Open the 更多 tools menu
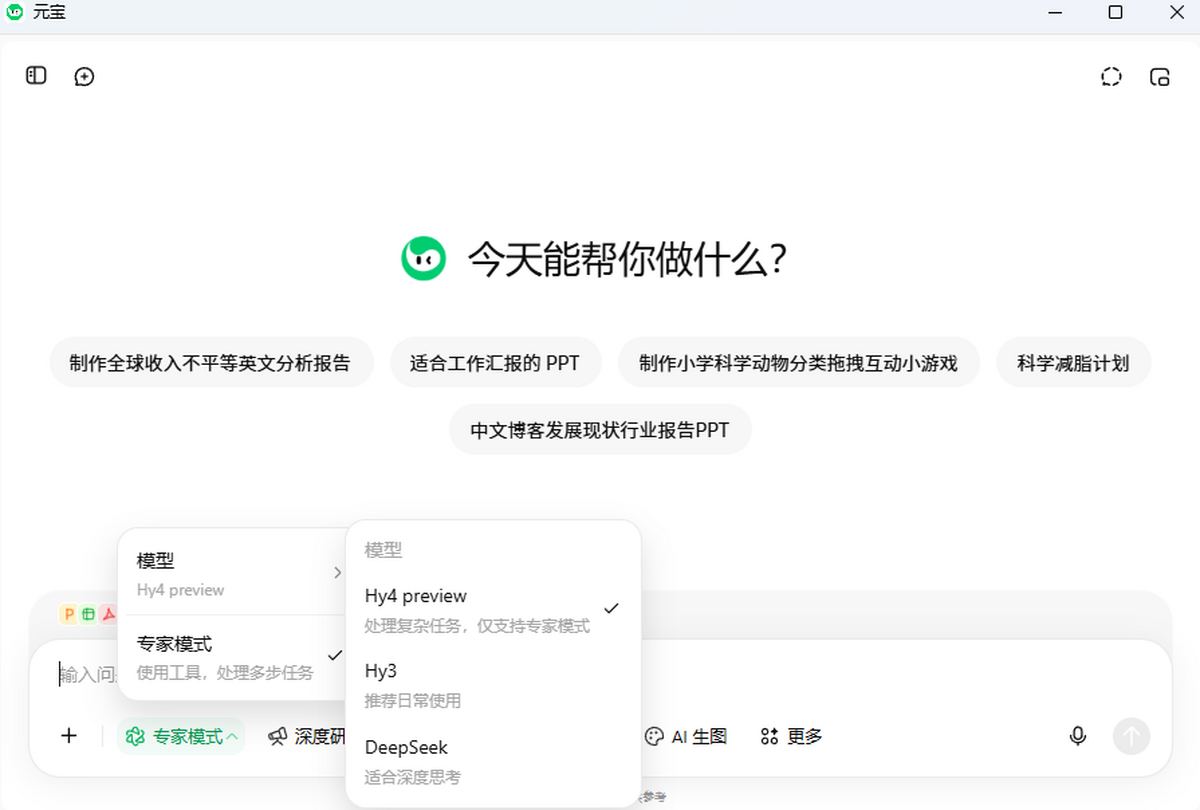This screenshot has width=1200, height=810. click(791, 737)
